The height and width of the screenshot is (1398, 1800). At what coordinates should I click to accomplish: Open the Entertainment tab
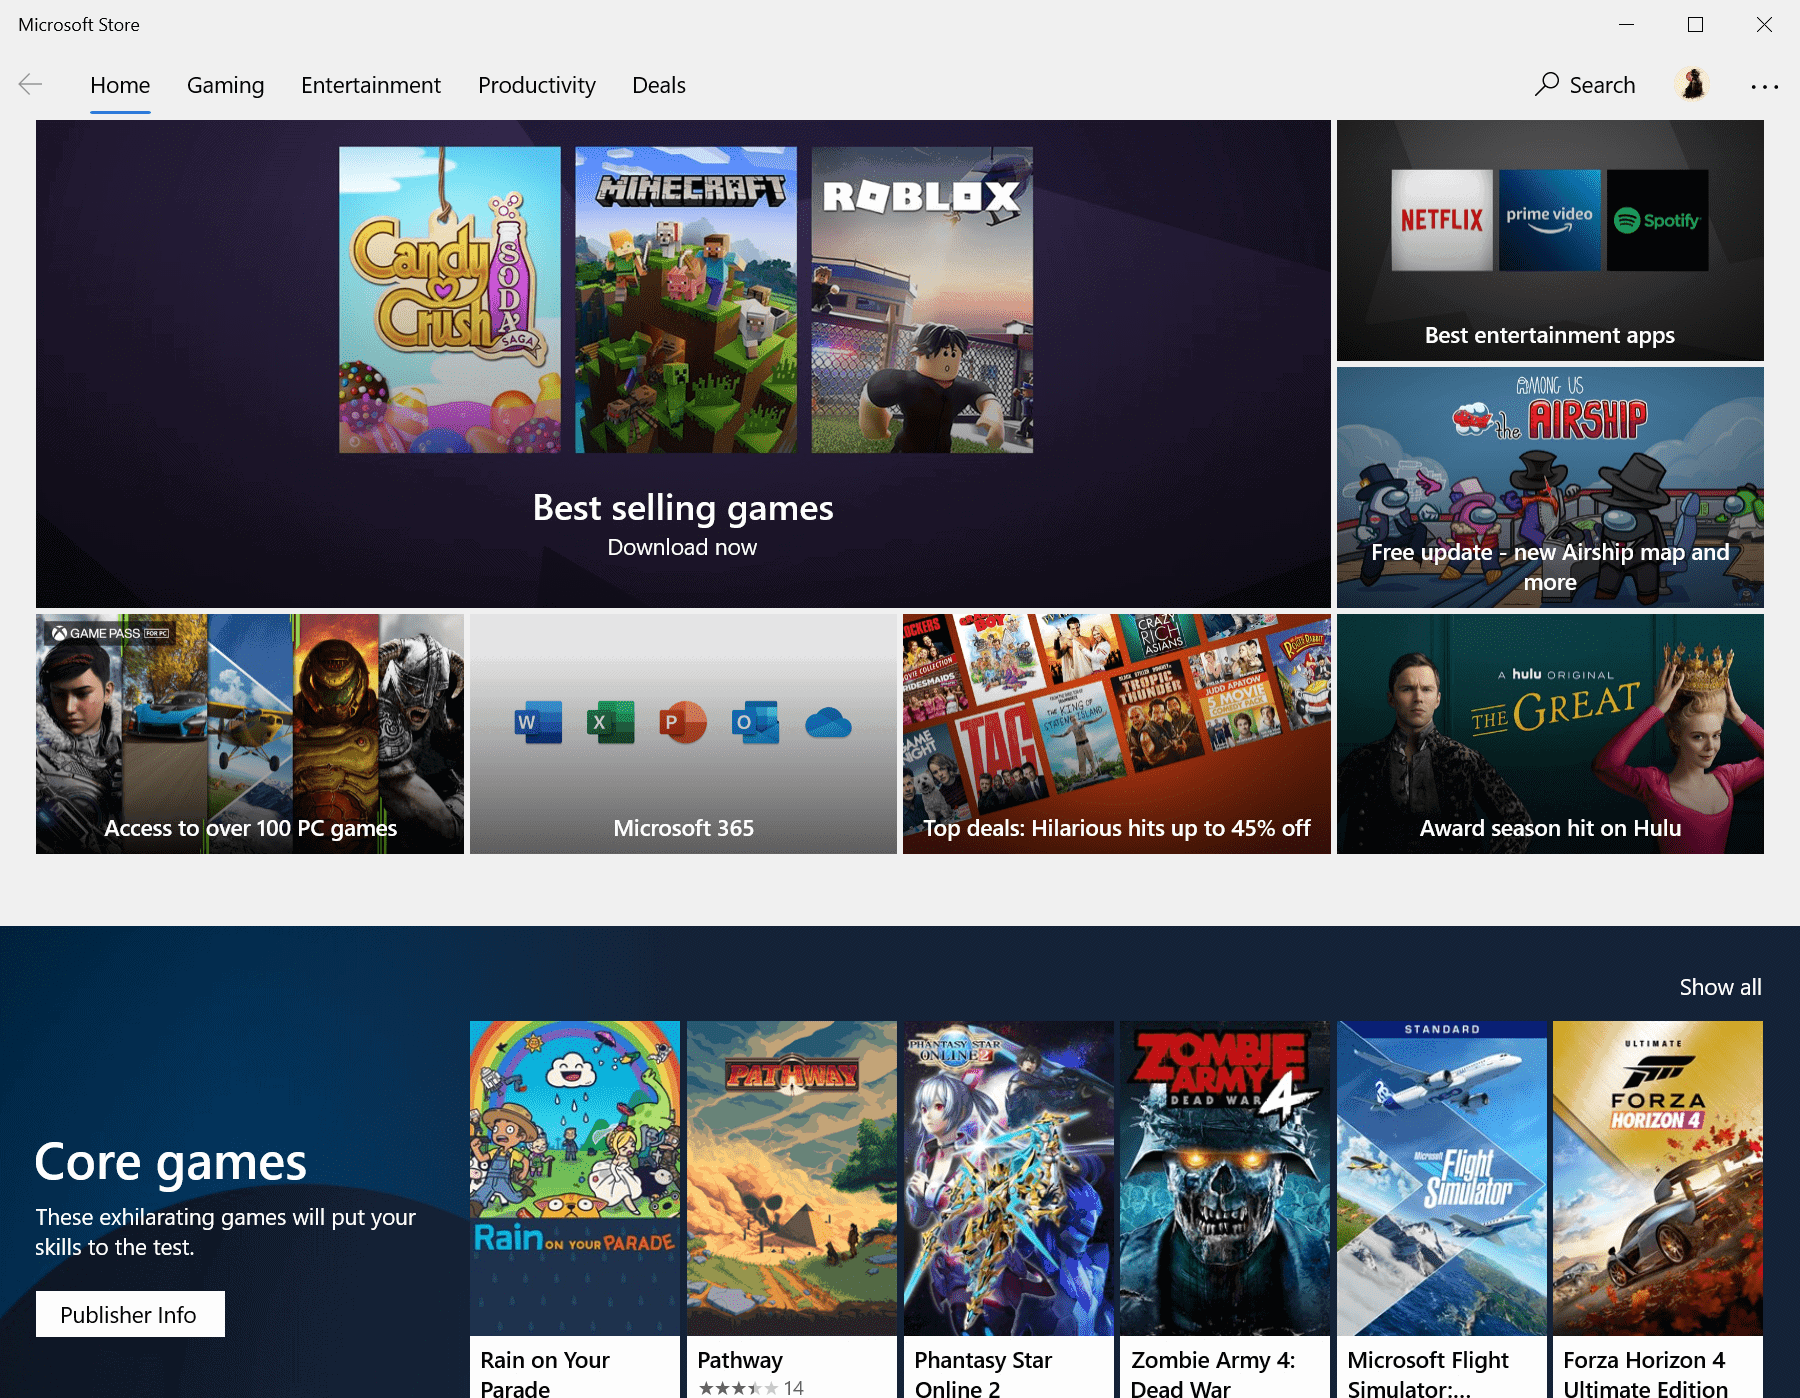coord(371,85)
